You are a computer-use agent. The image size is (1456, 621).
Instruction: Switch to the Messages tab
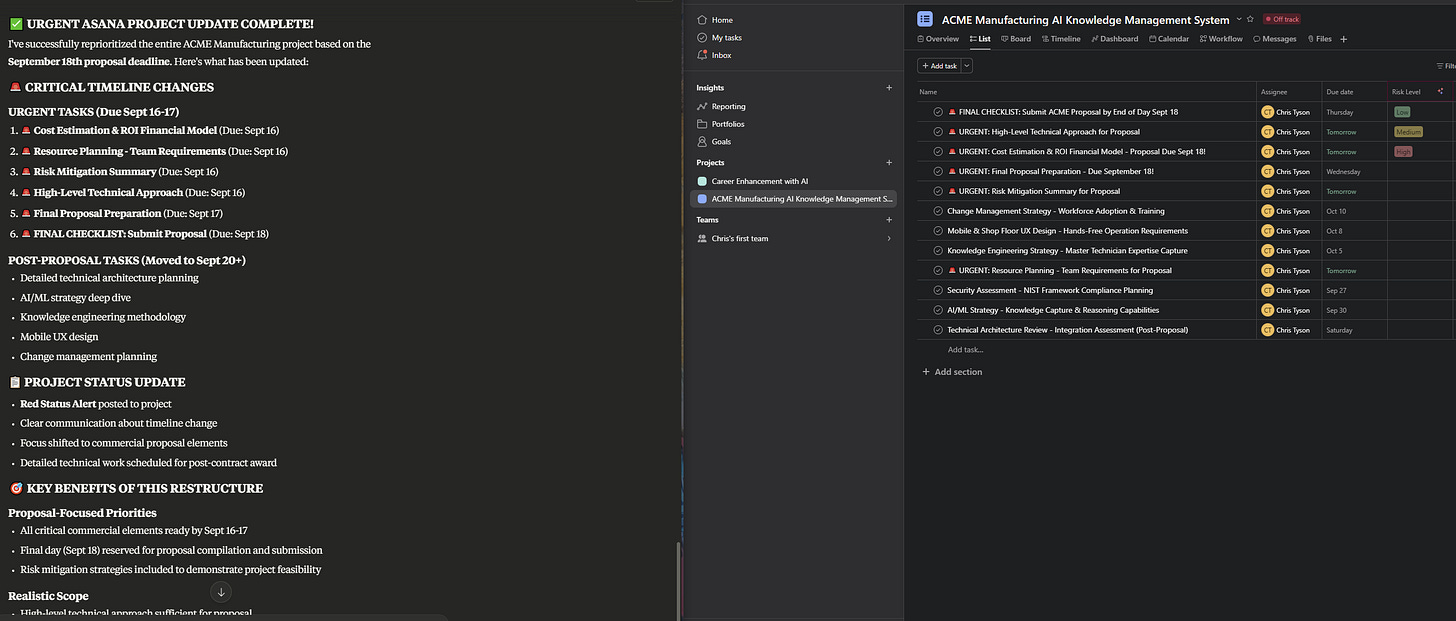pyautogui.click(x=1275, y=39)
